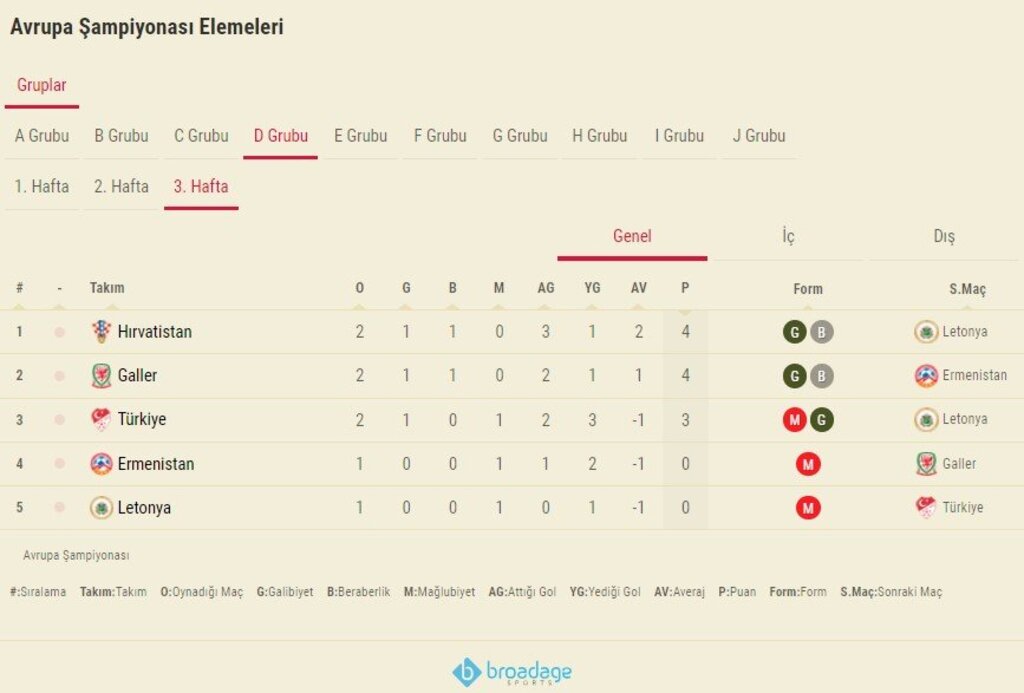This screenshot has width=1024, height=693.
Task: Select the 2. Hafta week tab
Action: (121, 186)
